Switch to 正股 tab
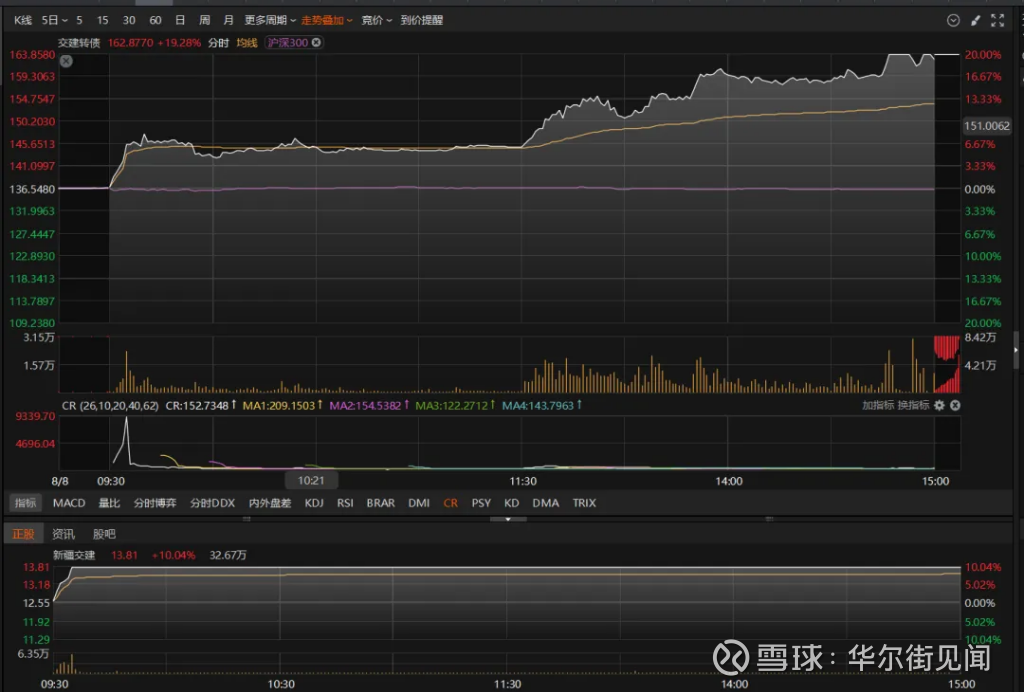The image size is (1024, 692). [24, 534]
